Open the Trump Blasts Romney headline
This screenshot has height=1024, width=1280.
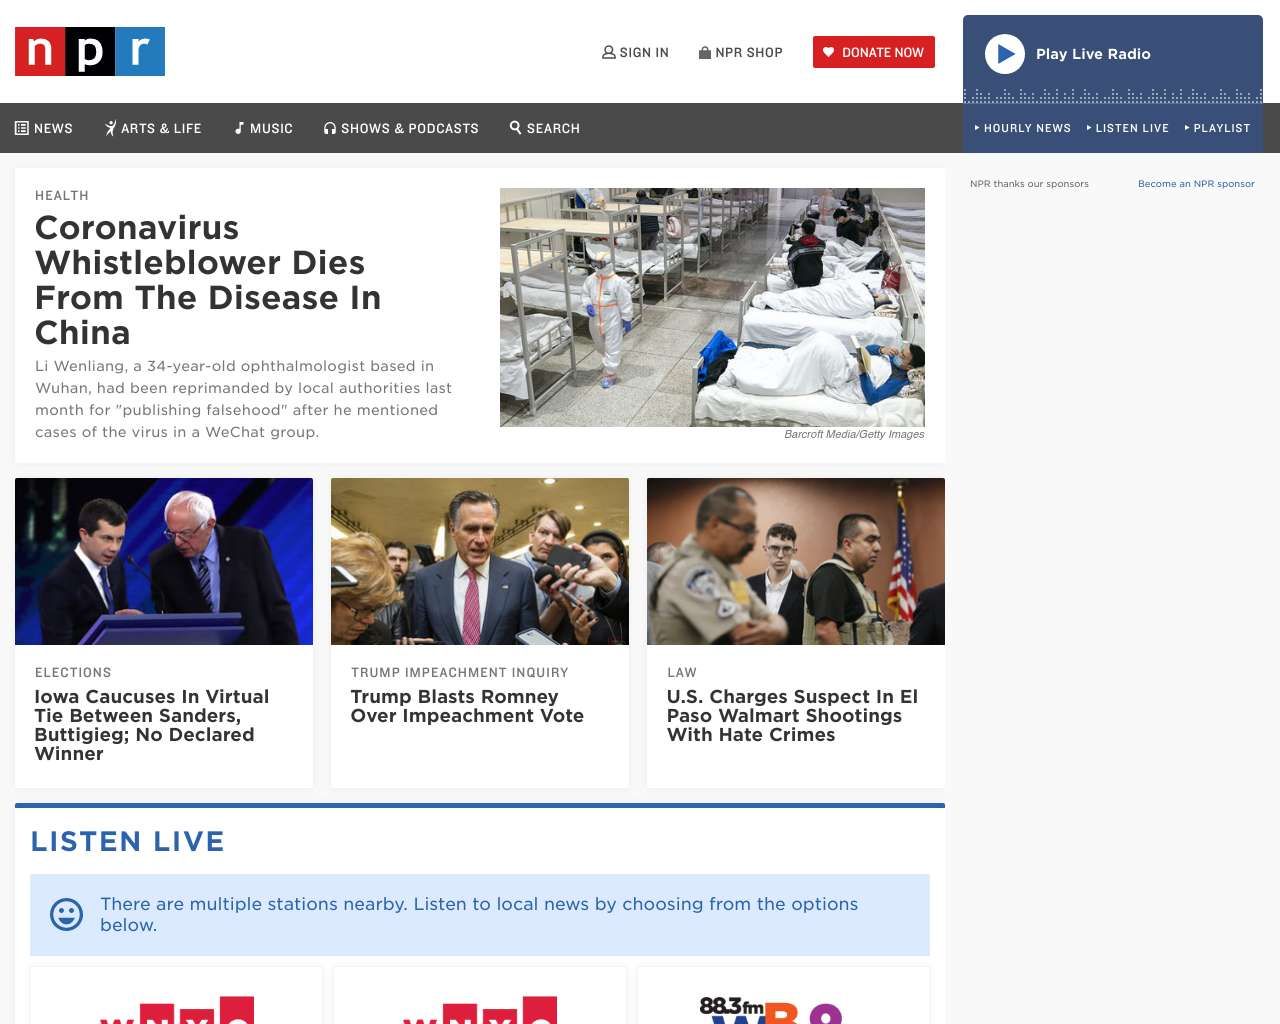pyautogui.click(x=467, y=706)
